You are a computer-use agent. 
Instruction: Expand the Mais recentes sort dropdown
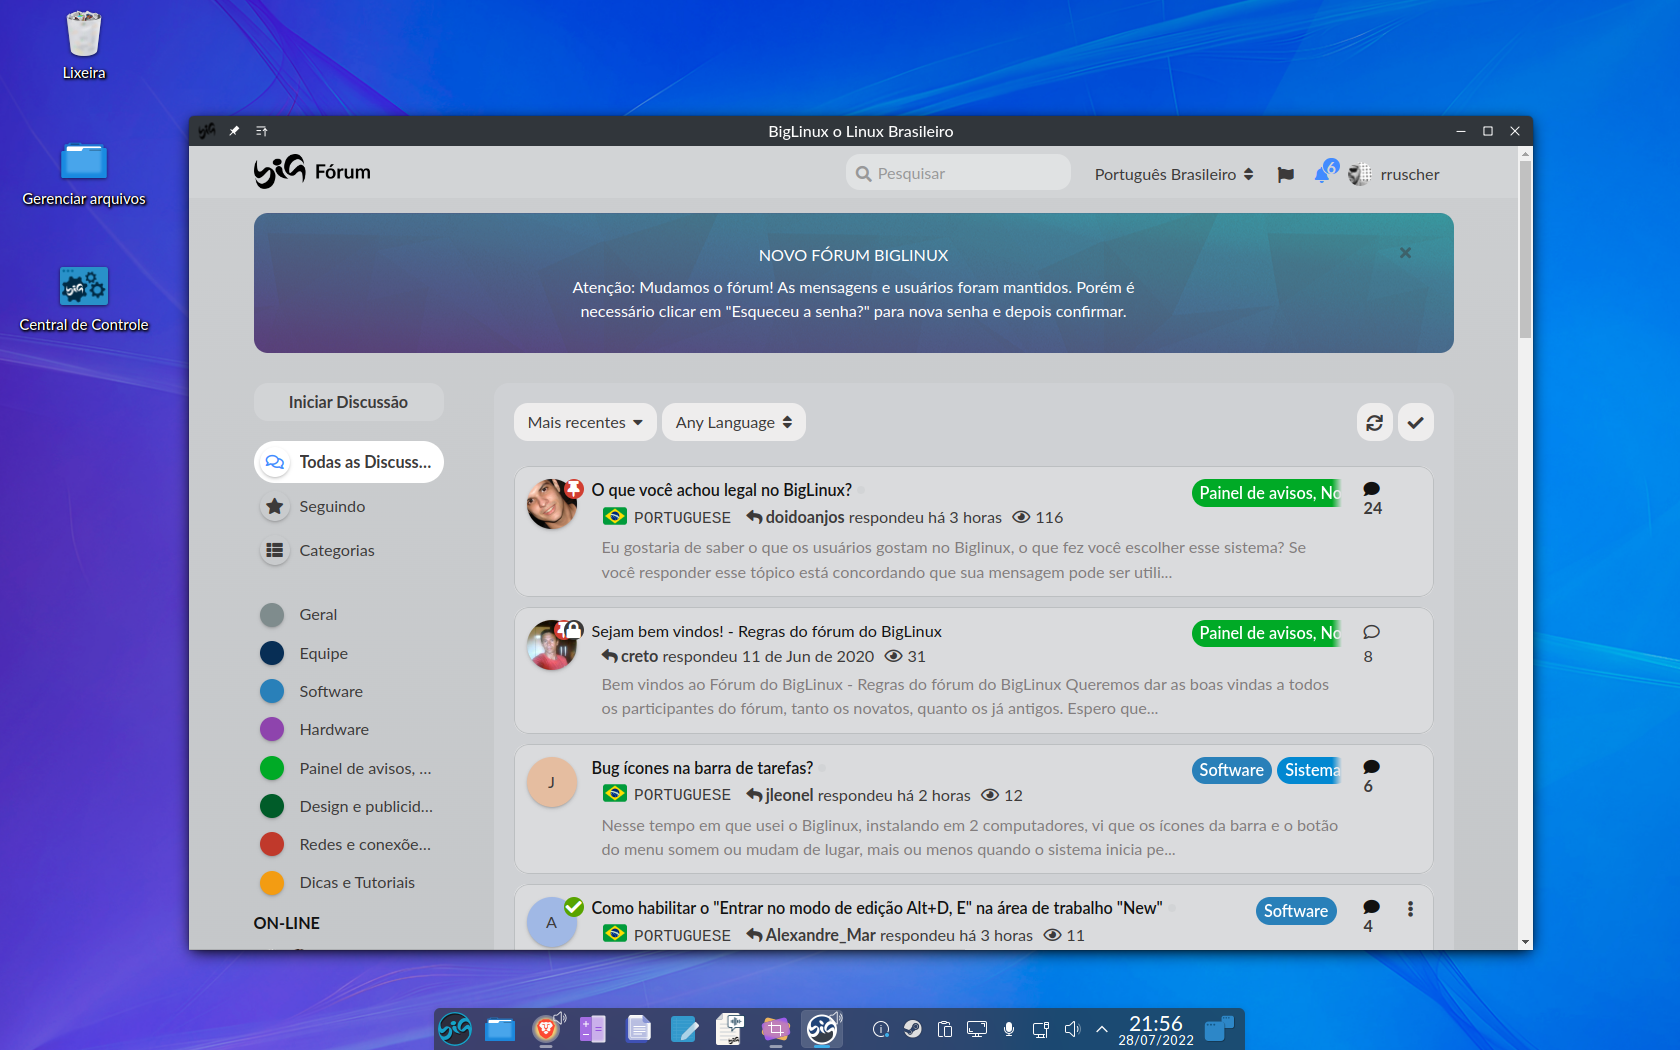(585, 422)
